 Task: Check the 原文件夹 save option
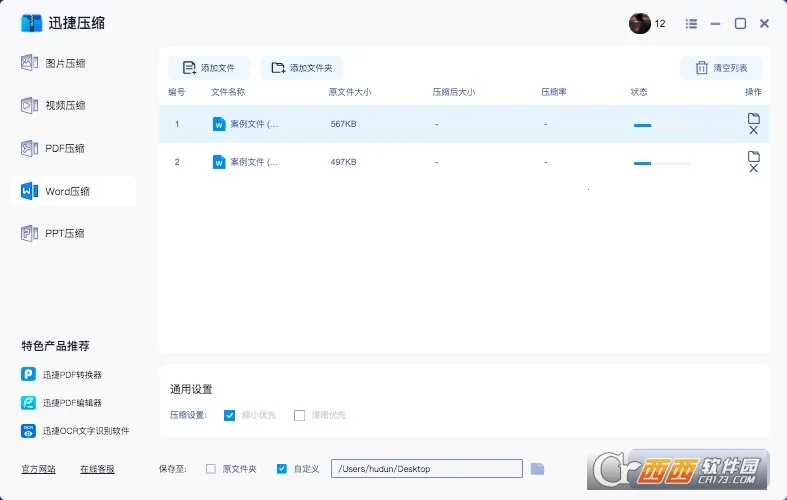[x=210, y=468]
